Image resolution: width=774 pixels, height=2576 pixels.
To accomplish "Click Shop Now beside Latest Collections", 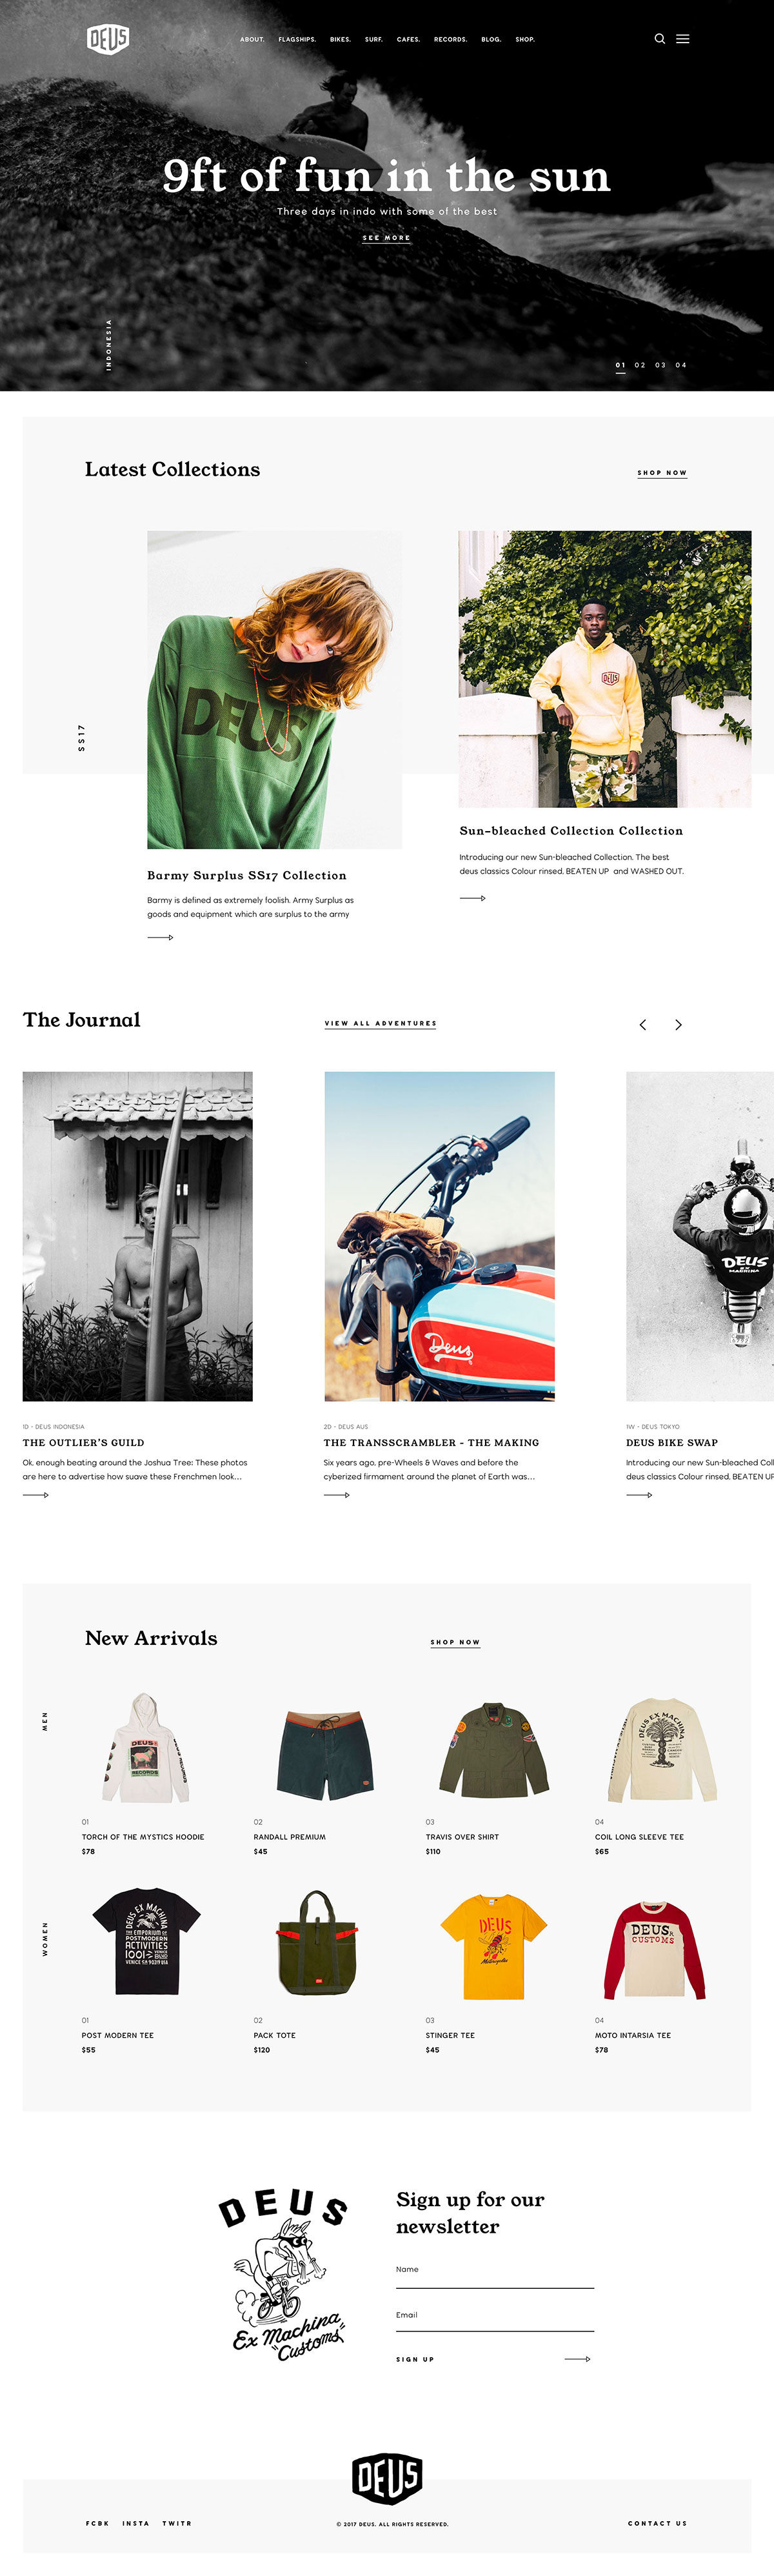I will click(x=662, y=473).
